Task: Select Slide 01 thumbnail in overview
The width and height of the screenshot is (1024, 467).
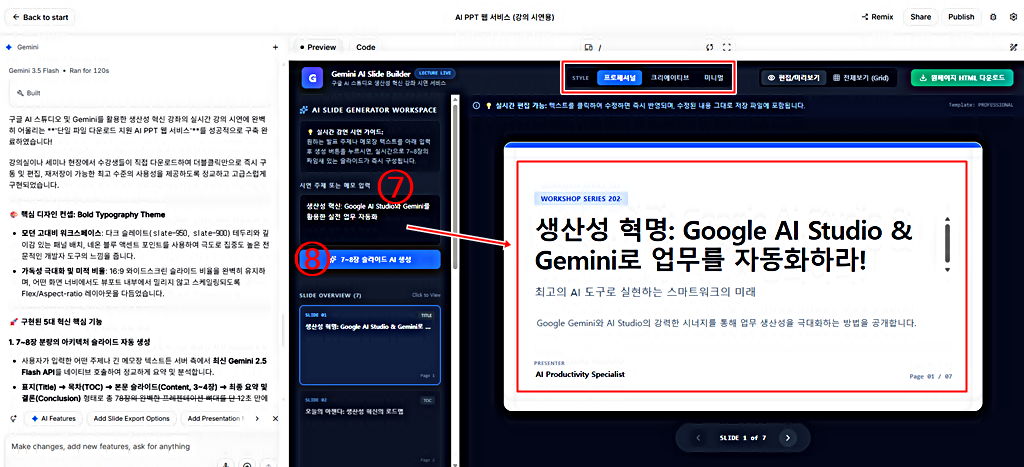Action: click(369, 344)
